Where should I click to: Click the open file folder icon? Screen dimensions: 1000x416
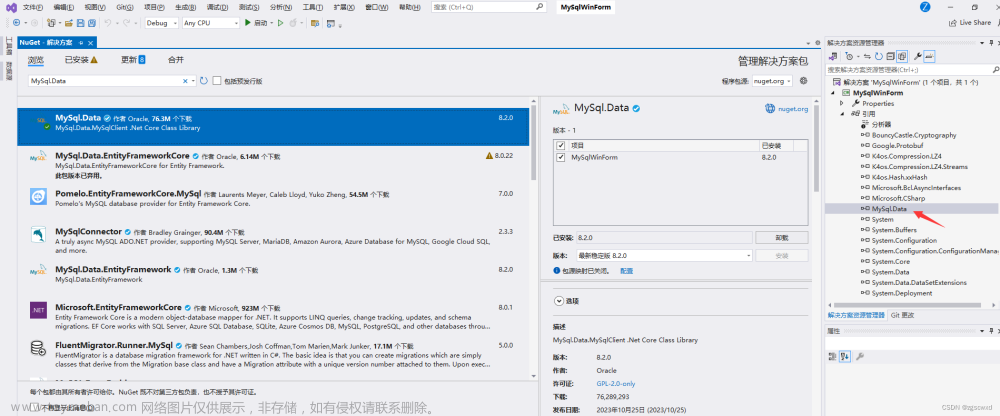tap(68, 22)
